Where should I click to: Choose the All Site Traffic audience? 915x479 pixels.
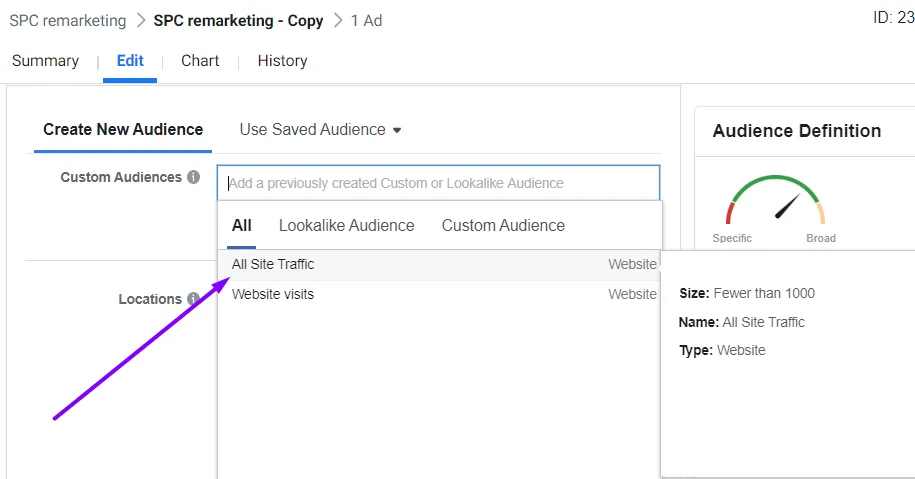click(x=440, y=264)
